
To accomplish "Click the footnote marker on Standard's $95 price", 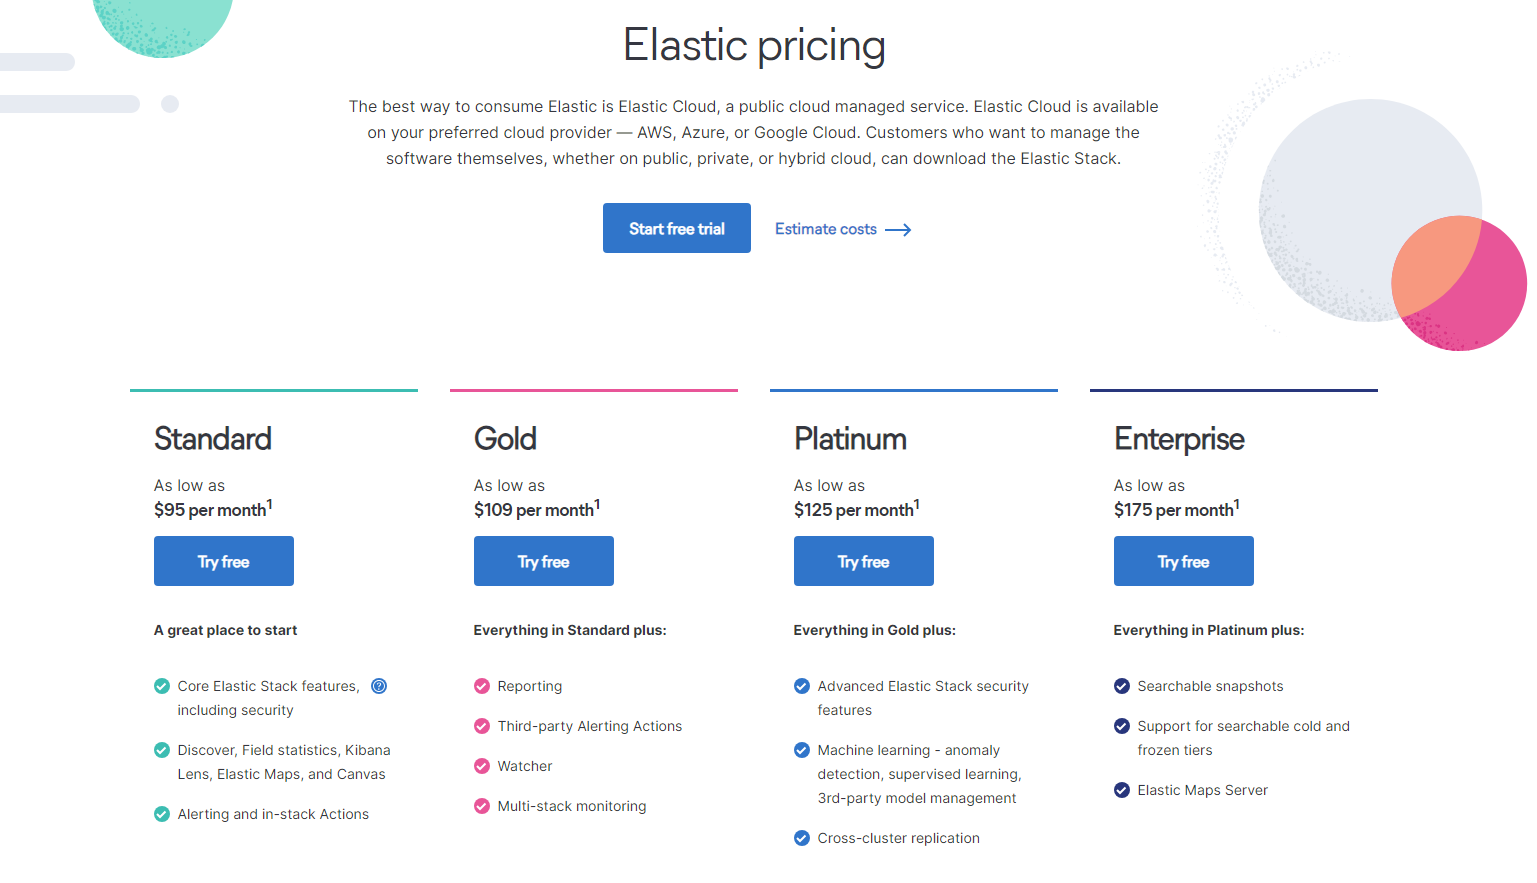I will point(270,503).
